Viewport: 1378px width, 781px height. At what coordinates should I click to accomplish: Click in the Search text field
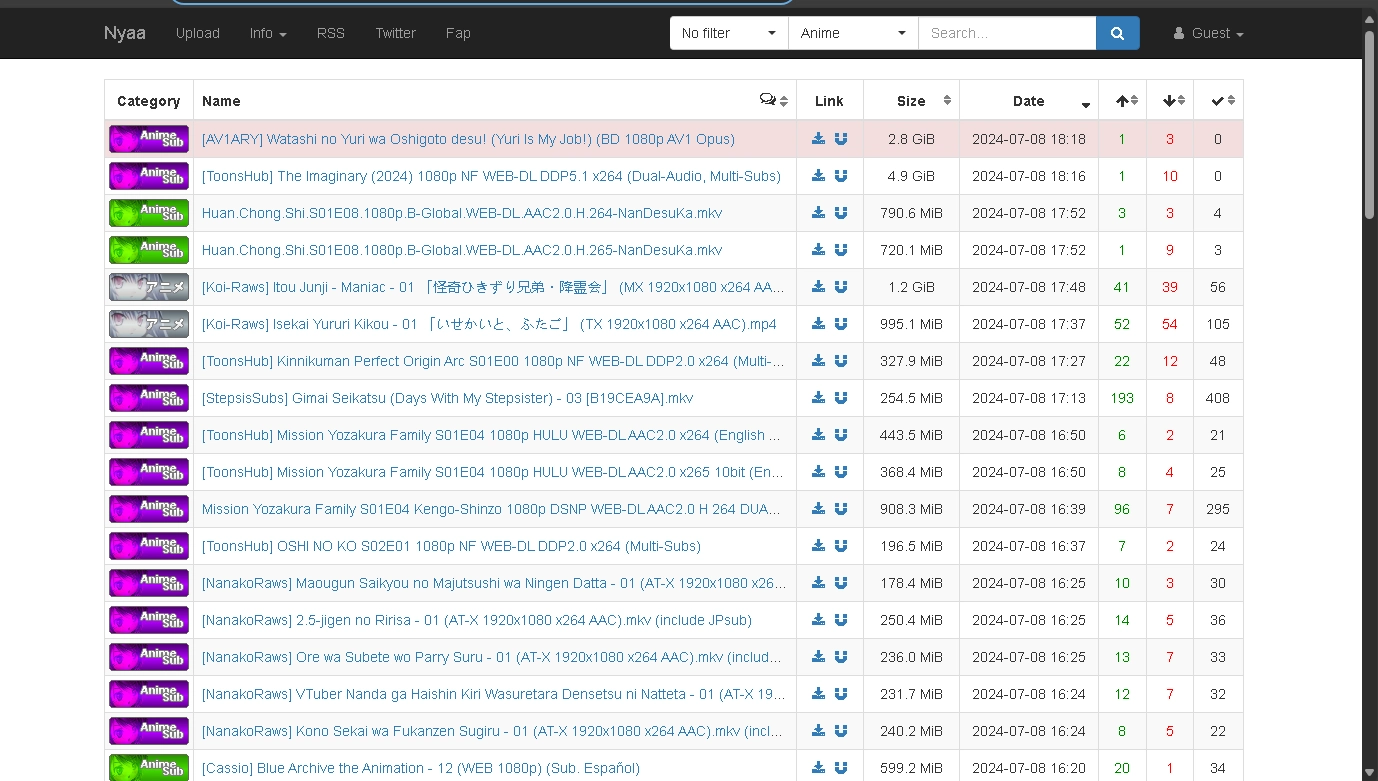tap(1007, 33)
